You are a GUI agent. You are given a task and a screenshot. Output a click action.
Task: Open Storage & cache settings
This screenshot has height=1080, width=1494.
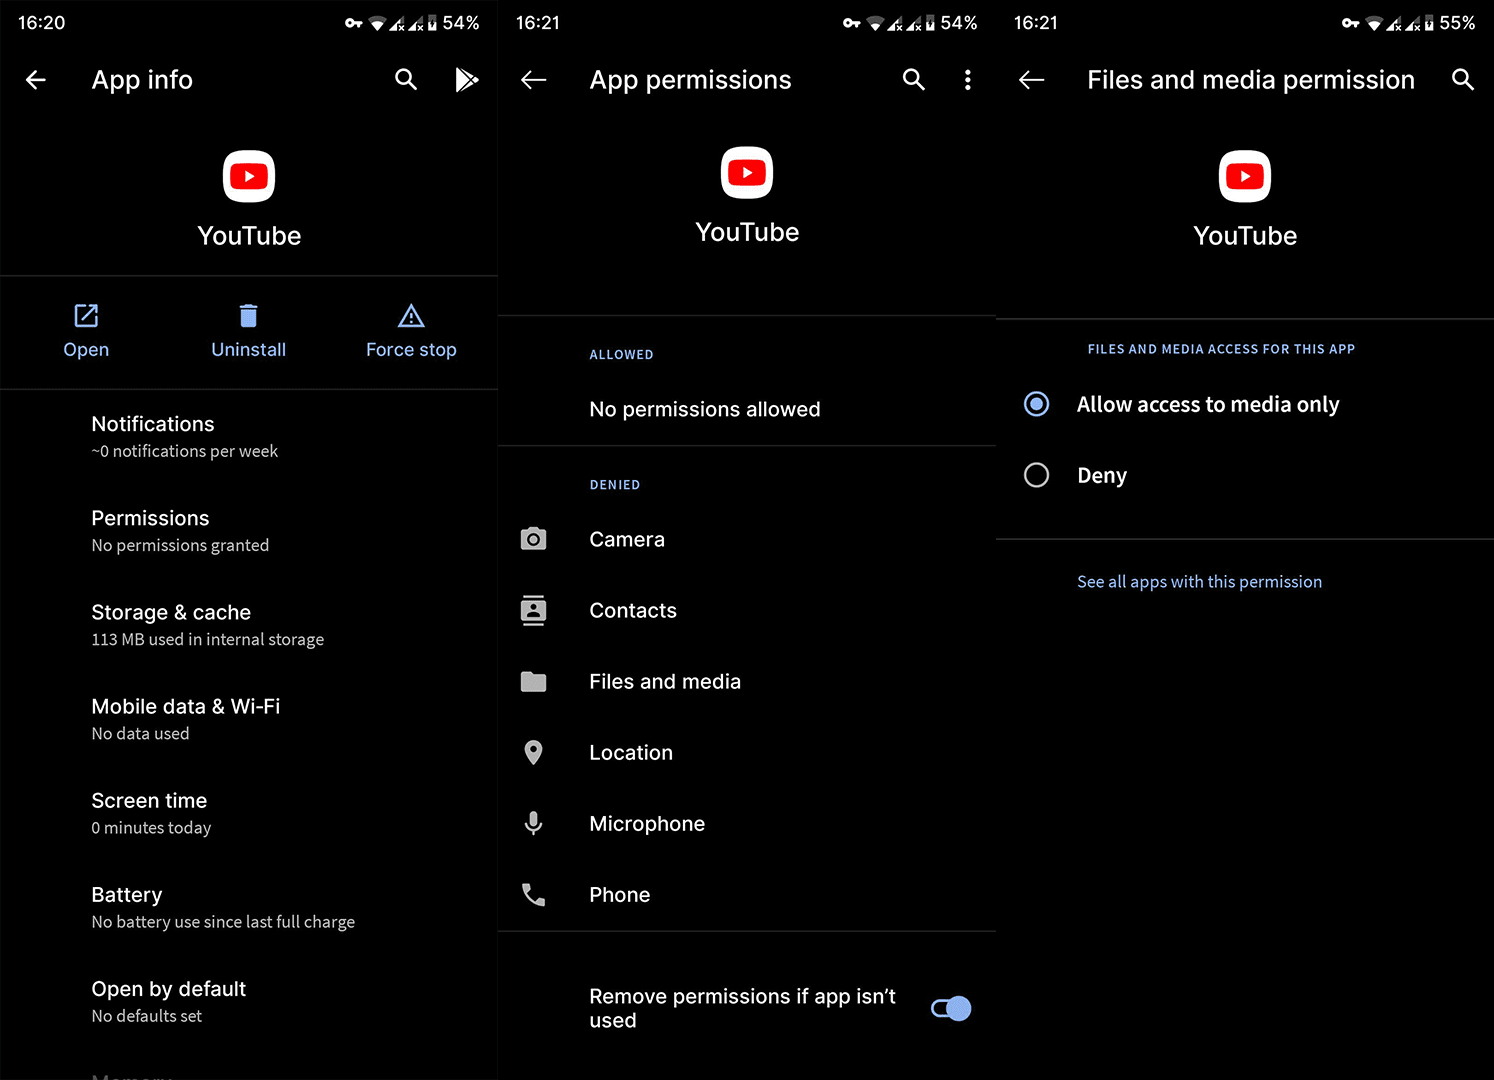point(171,624)
